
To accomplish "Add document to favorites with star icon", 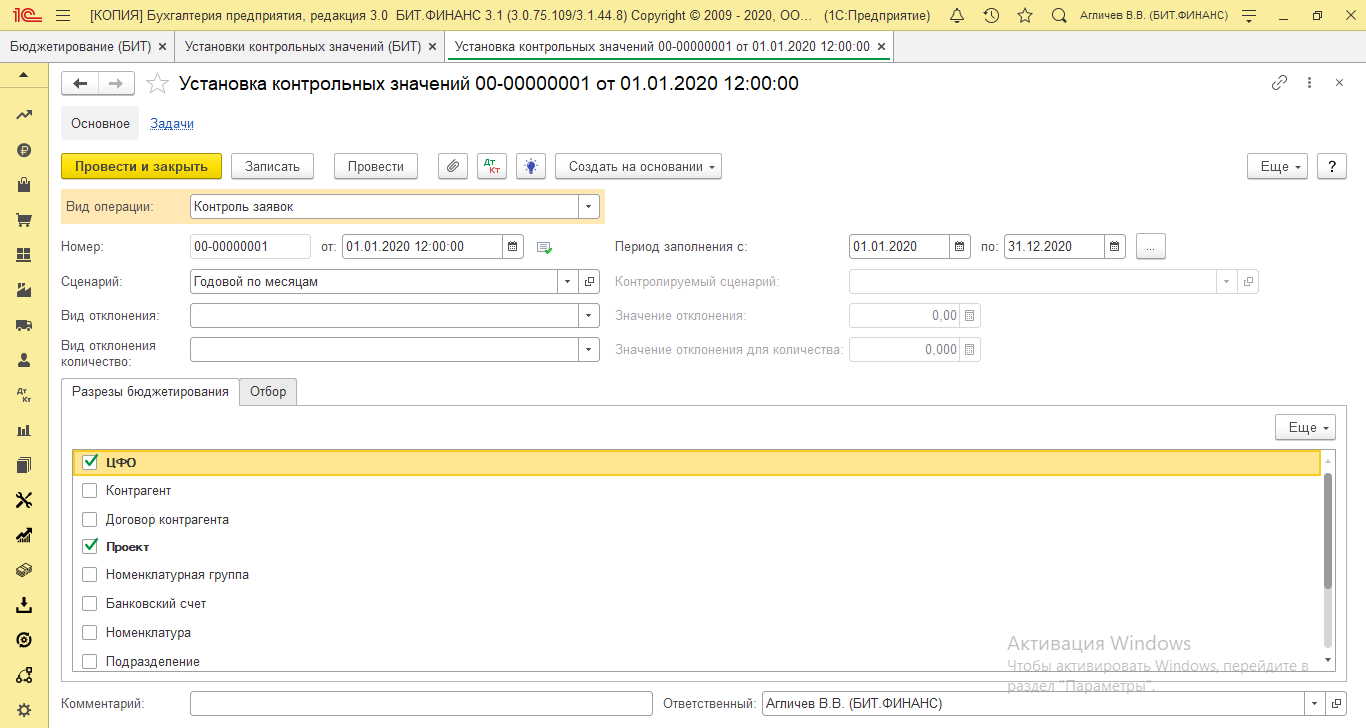I will 157,84.
